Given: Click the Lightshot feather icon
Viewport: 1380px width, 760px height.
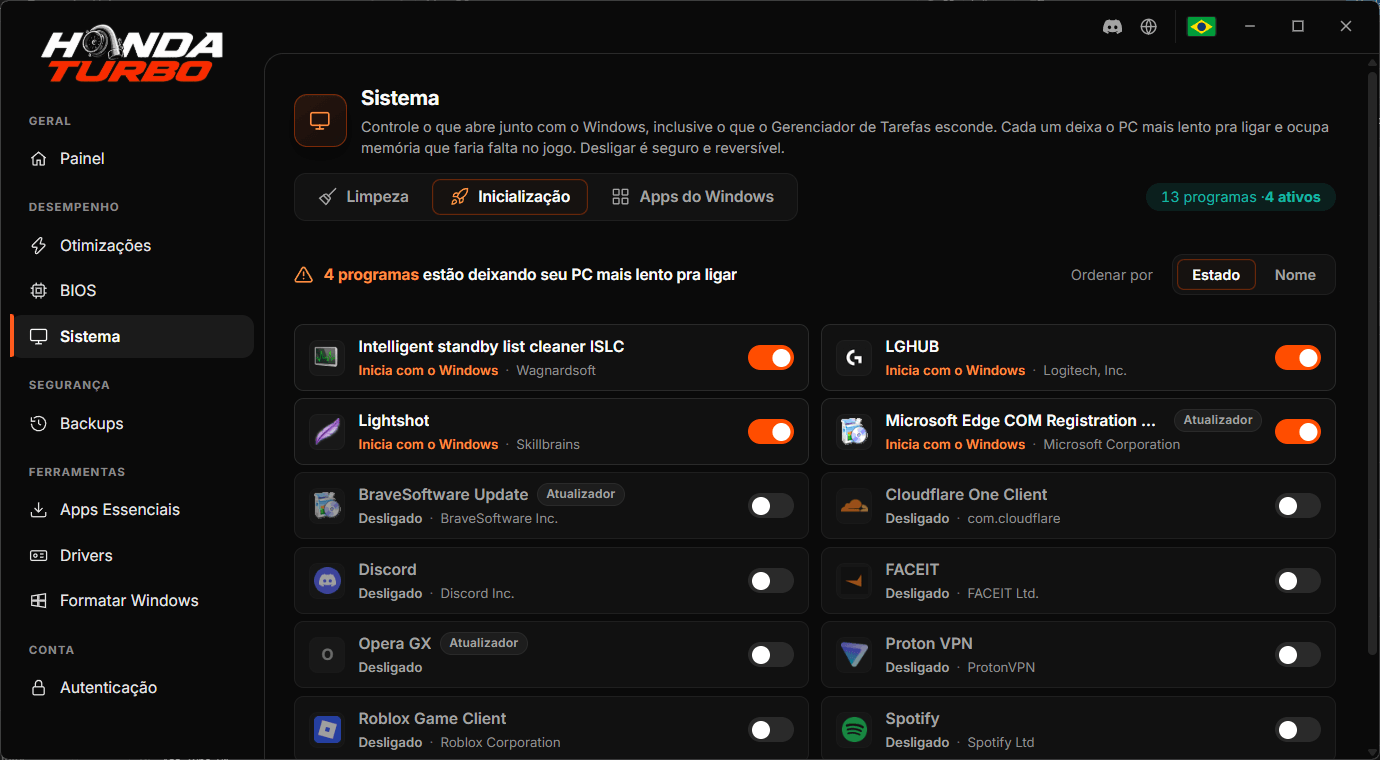Looking at the screenshot, I should coord(327,431).
